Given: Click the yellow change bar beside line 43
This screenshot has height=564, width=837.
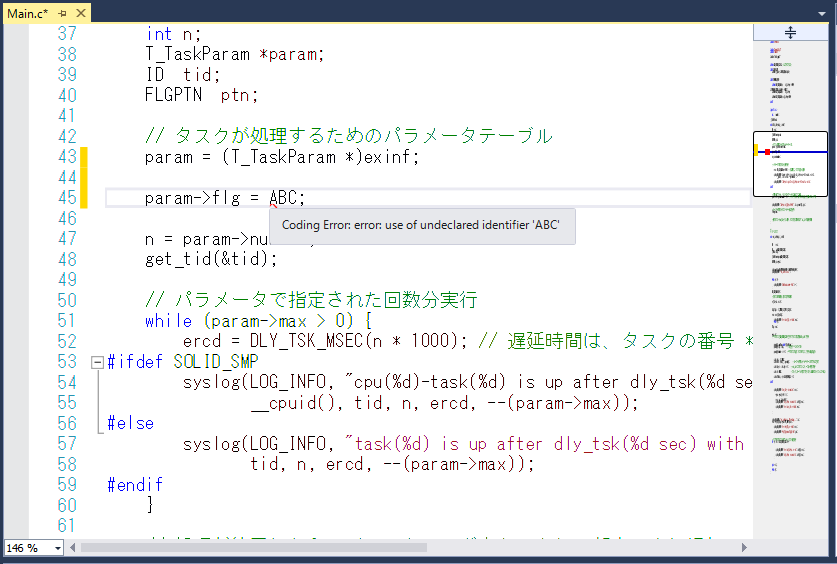Looking at the screenshot, I should click(85, 157).
